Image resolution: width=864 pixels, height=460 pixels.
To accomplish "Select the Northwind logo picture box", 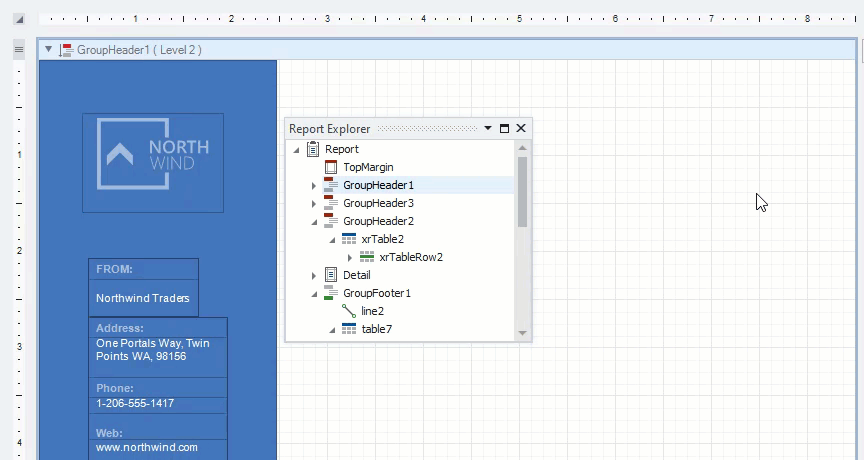I will (x=152, y=162).
